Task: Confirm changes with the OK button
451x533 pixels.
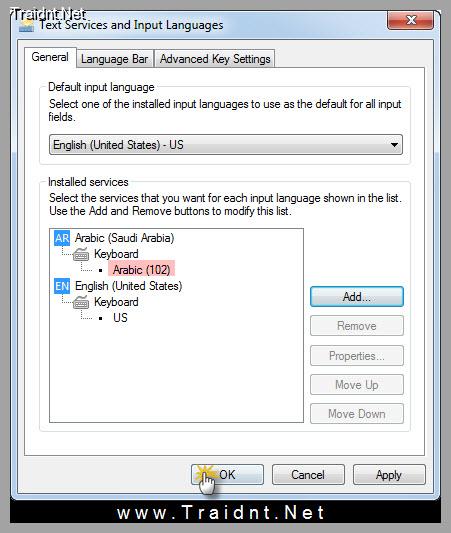Action: pos(227,475)
